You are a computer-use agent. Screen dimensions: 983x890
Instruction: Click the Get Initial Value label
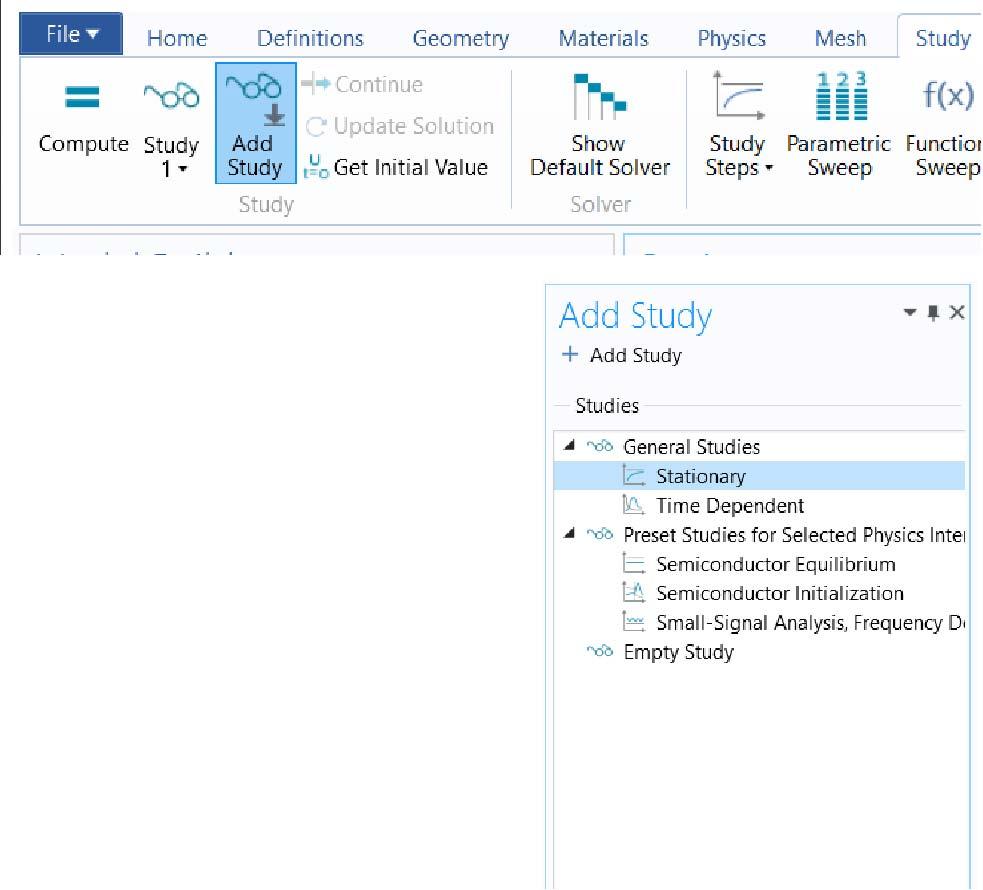click(411, 167)
